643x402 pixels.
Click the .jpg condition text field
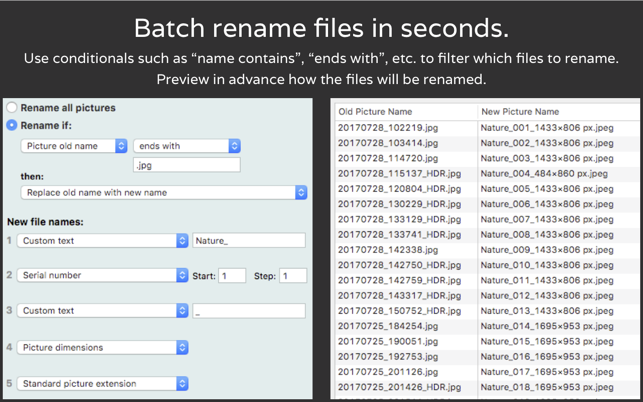187,165
